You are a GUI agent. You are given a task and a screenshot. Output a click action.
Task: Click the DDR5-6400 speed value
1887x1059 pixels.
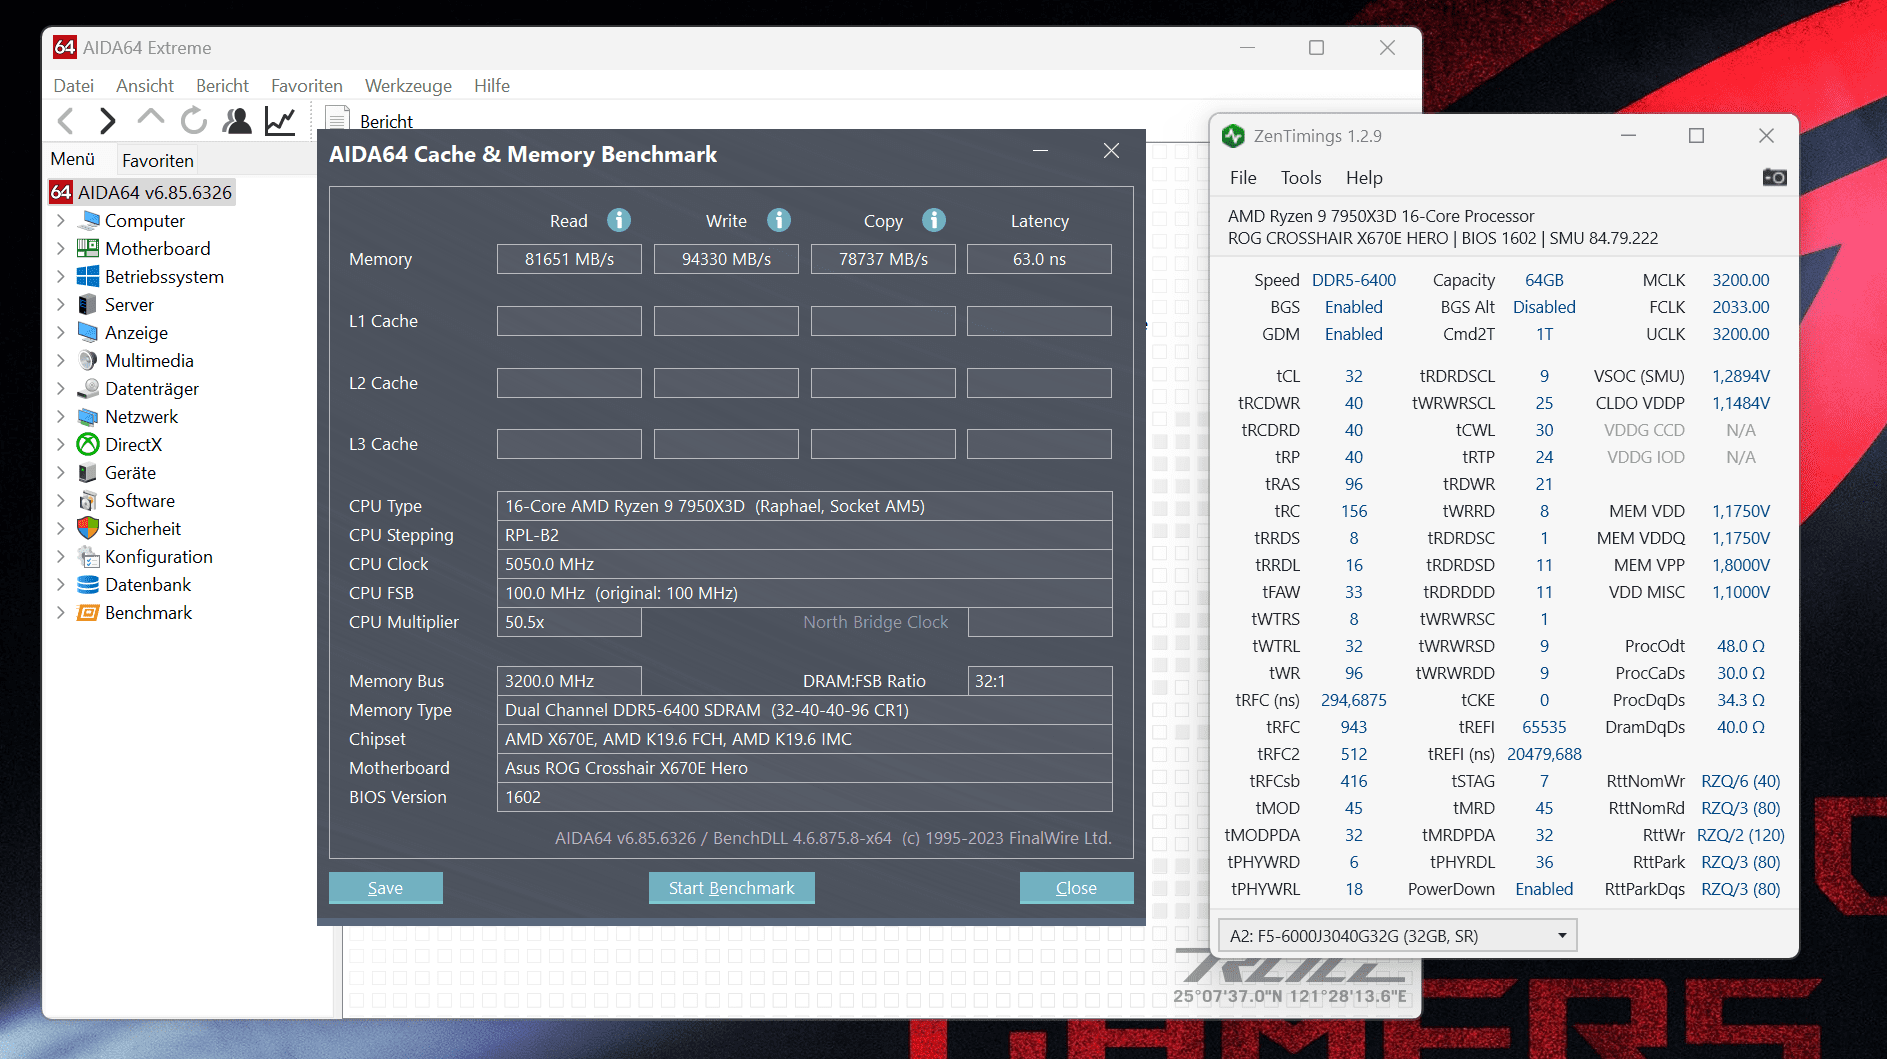pos(1354,280)
